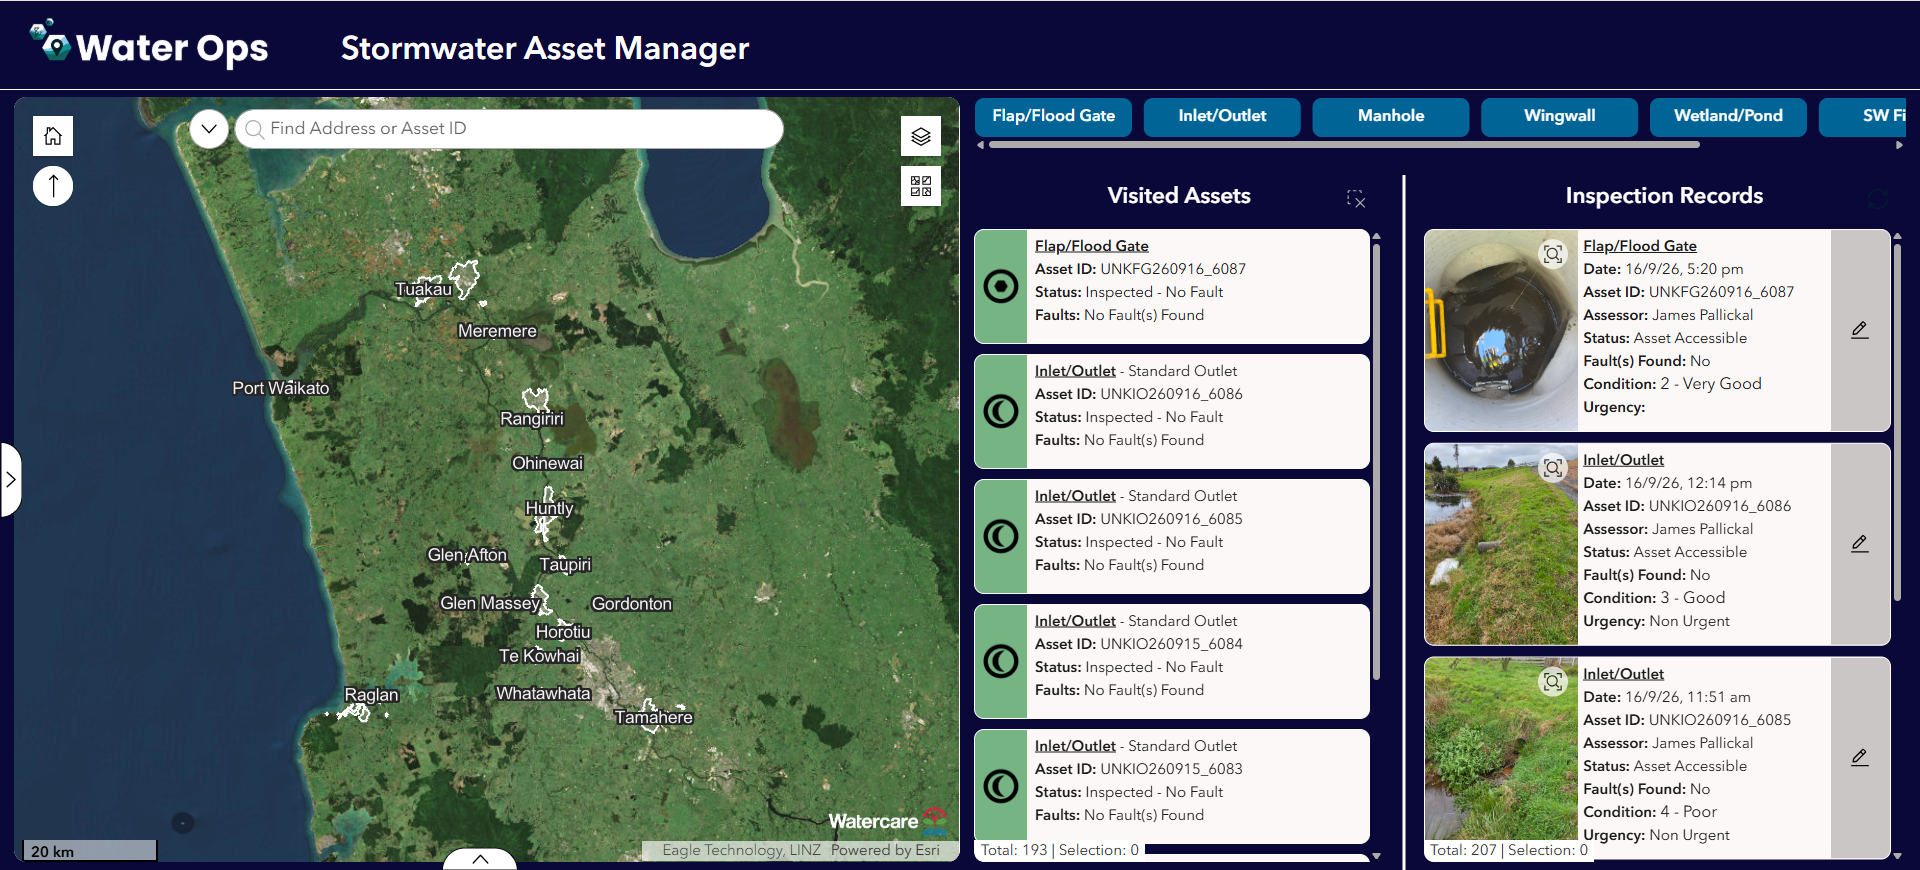Click the search magnifier icon
Viewport: 1920px width, 870px height.
coord(255,129)
